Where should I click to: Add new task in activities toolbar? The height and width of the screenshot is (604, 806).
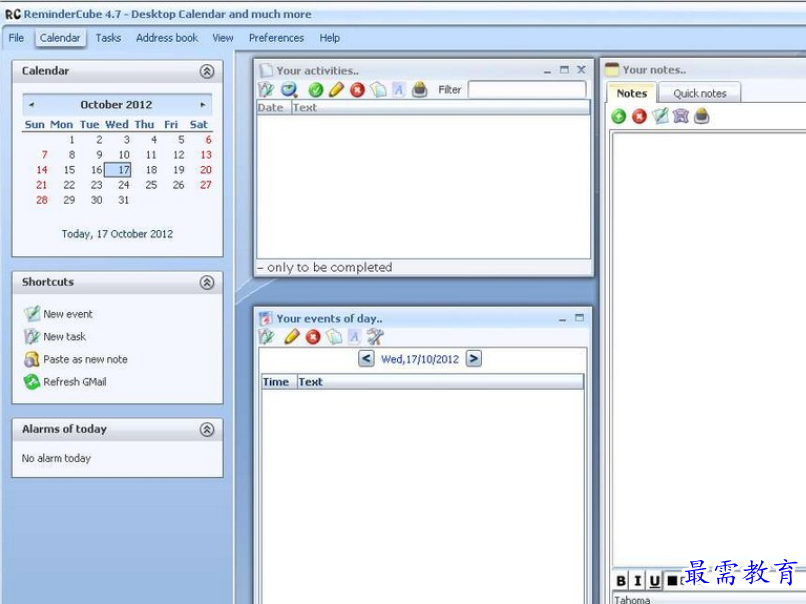[x=266, y=89]
